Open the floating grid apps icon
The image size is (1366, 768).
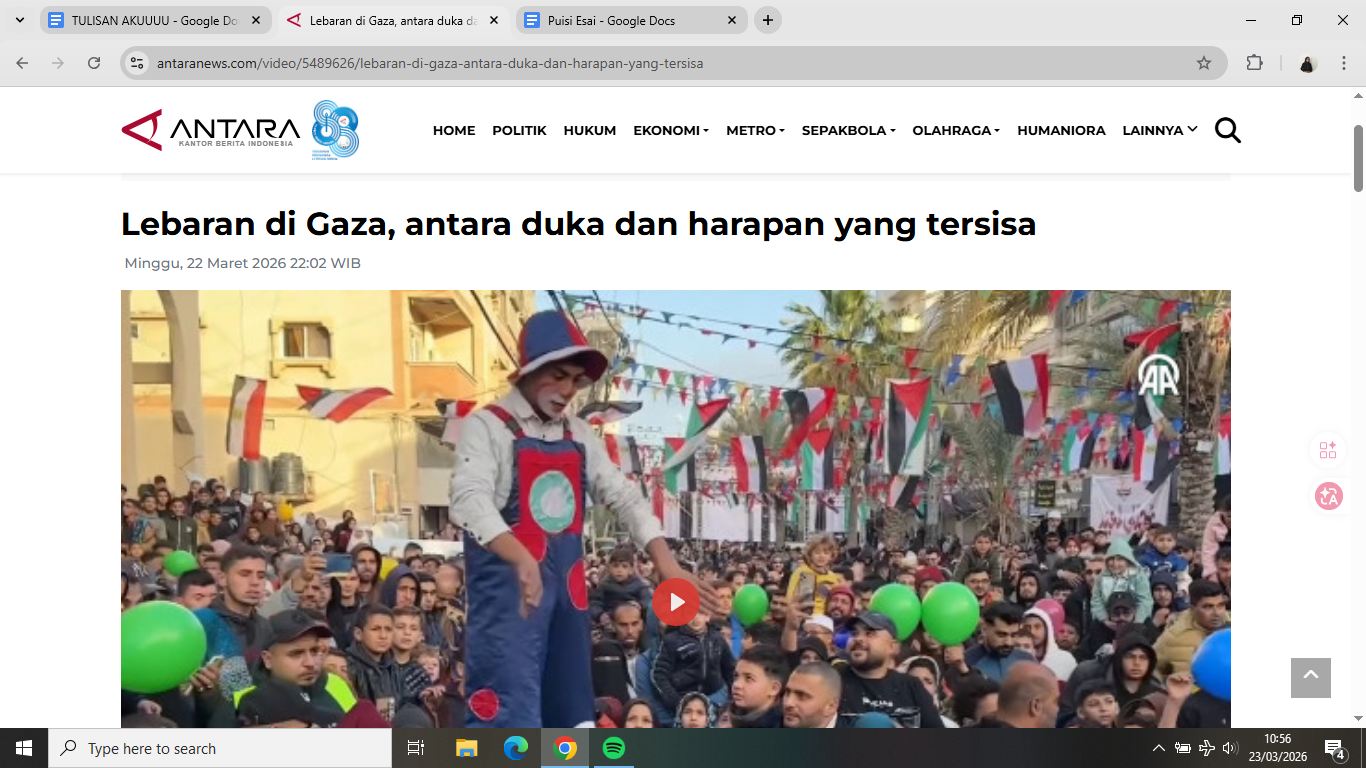click(1328, 450)
